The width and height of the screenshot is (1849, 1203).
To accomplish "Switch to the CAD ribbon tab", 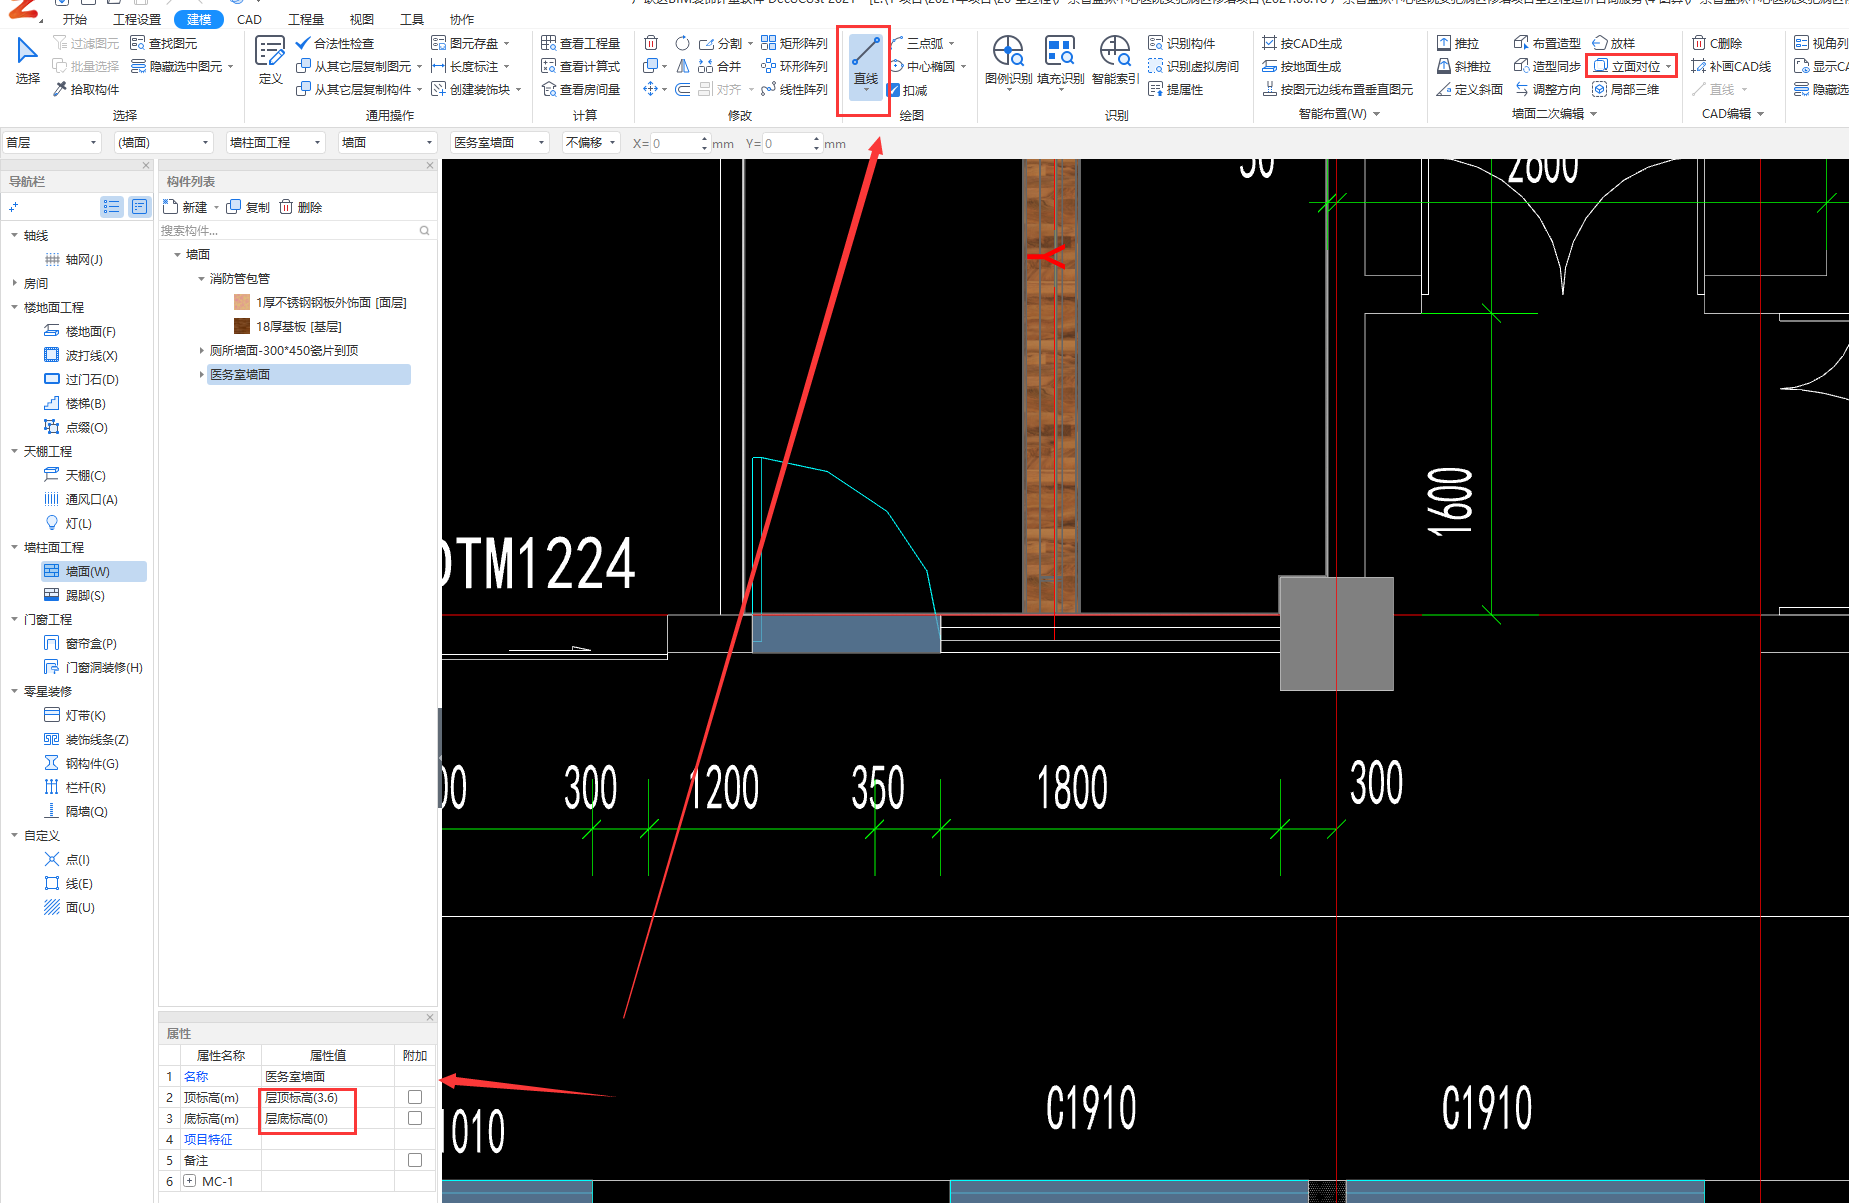I will [249, 19].
